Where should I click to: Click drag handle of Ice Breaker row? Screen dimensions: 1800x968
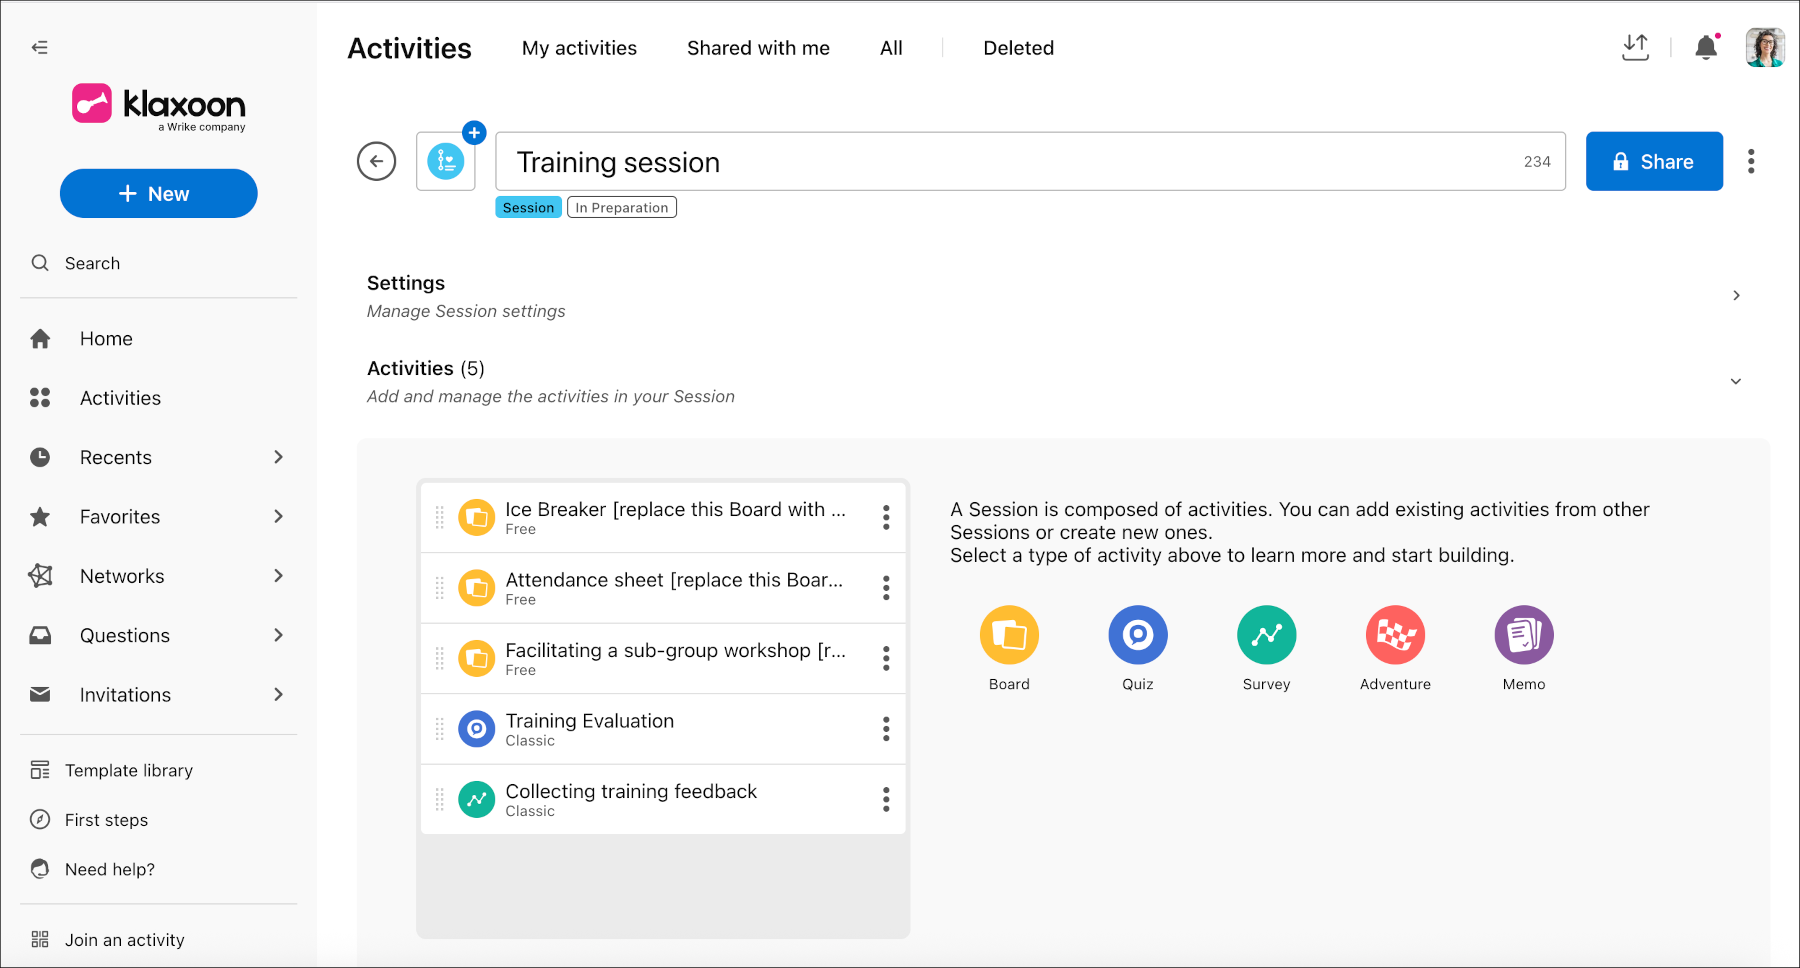[439, 517]
